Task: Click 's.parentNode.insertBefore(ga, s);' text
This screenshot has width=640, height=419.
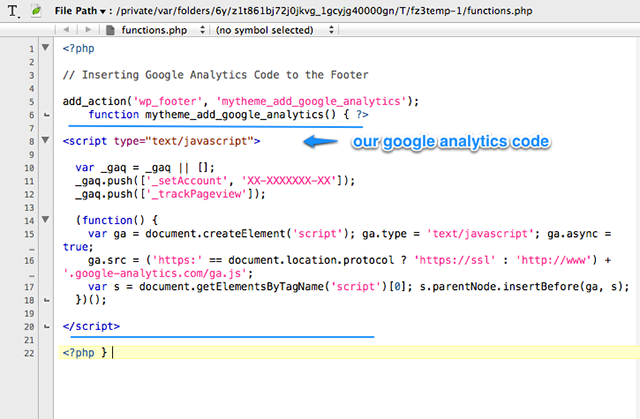Action: [524, 286]
